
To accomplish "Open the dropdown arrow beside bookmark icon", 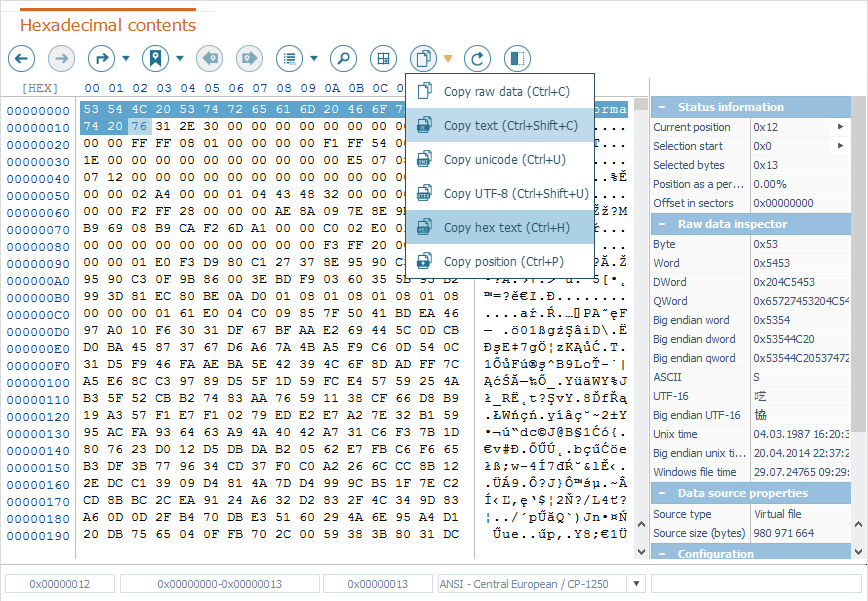I will pos(179,58).
